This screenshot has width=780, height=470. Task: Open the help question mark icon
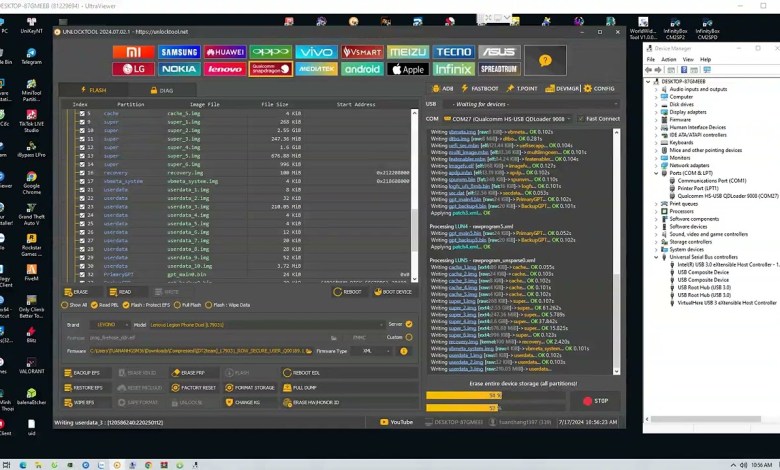[x=544, y=60]
